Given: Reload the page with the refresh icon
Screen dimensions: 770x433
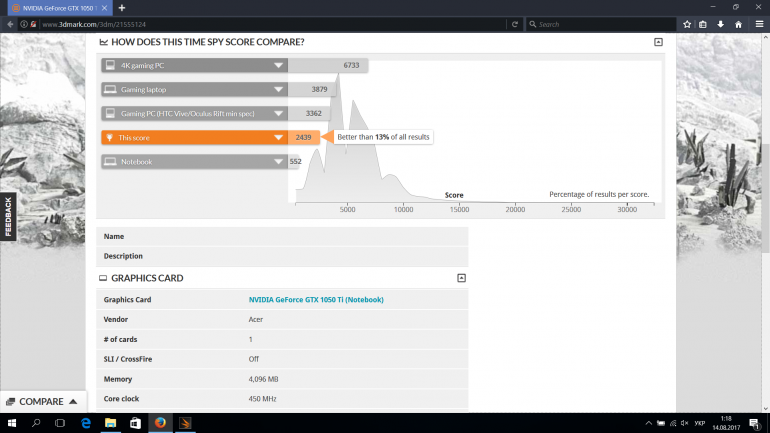Looking at the screenshot, I should (x=515, y=24).
